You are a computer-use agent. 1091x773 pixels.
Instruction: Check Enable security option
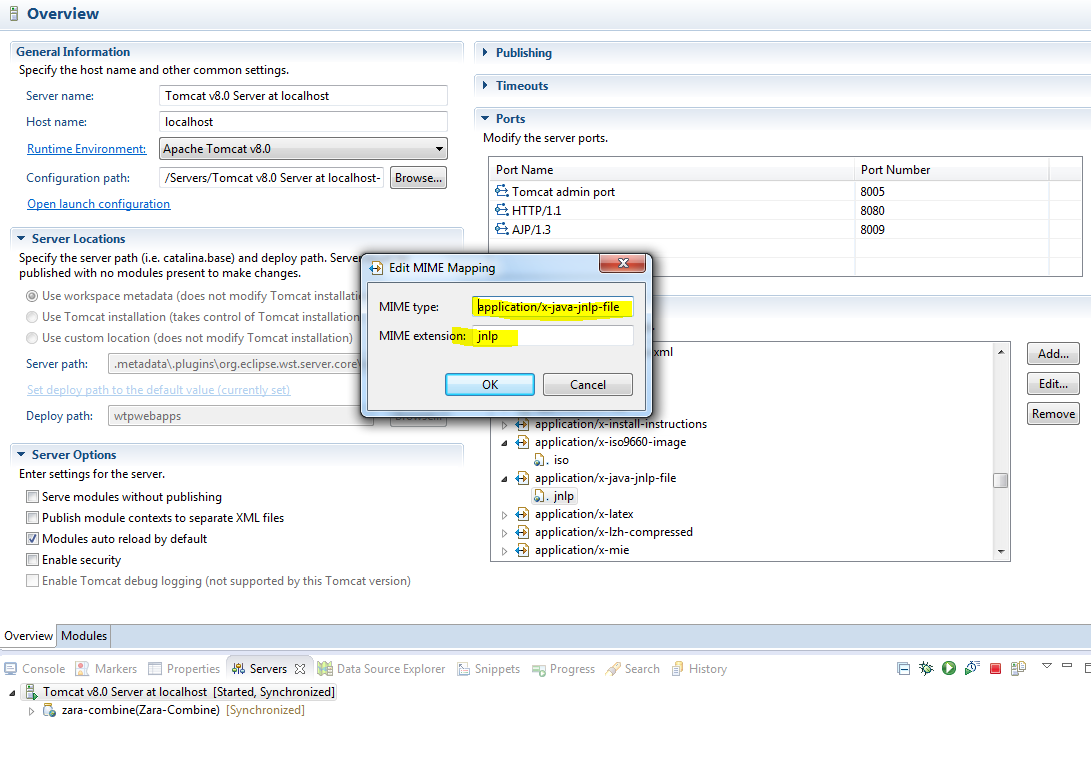tap(32, 559)
